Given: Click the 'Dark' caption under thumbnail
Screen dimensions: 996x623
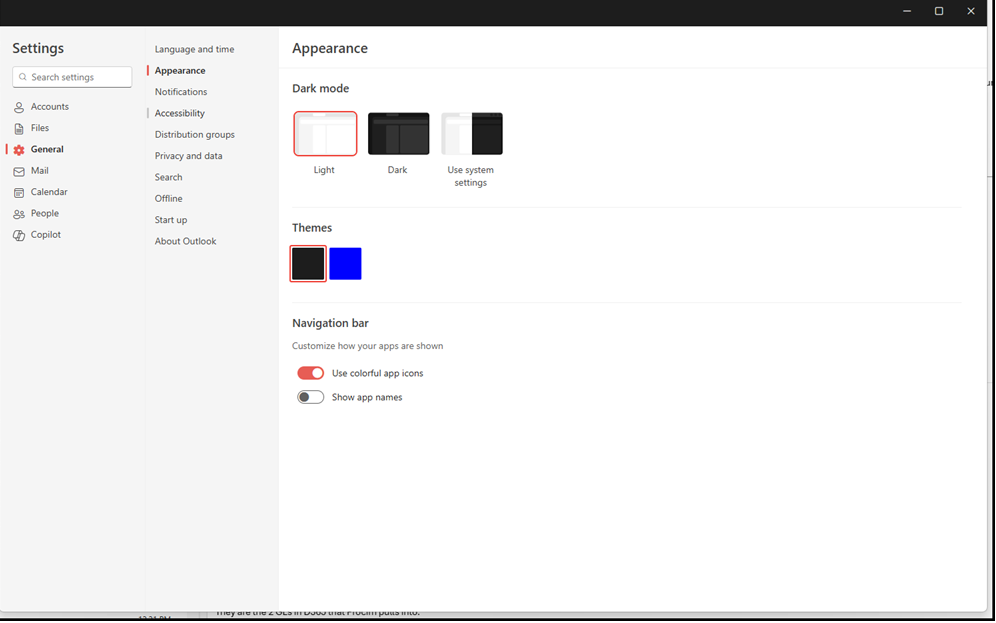Looking at the screenshot, I should point(398,170).
